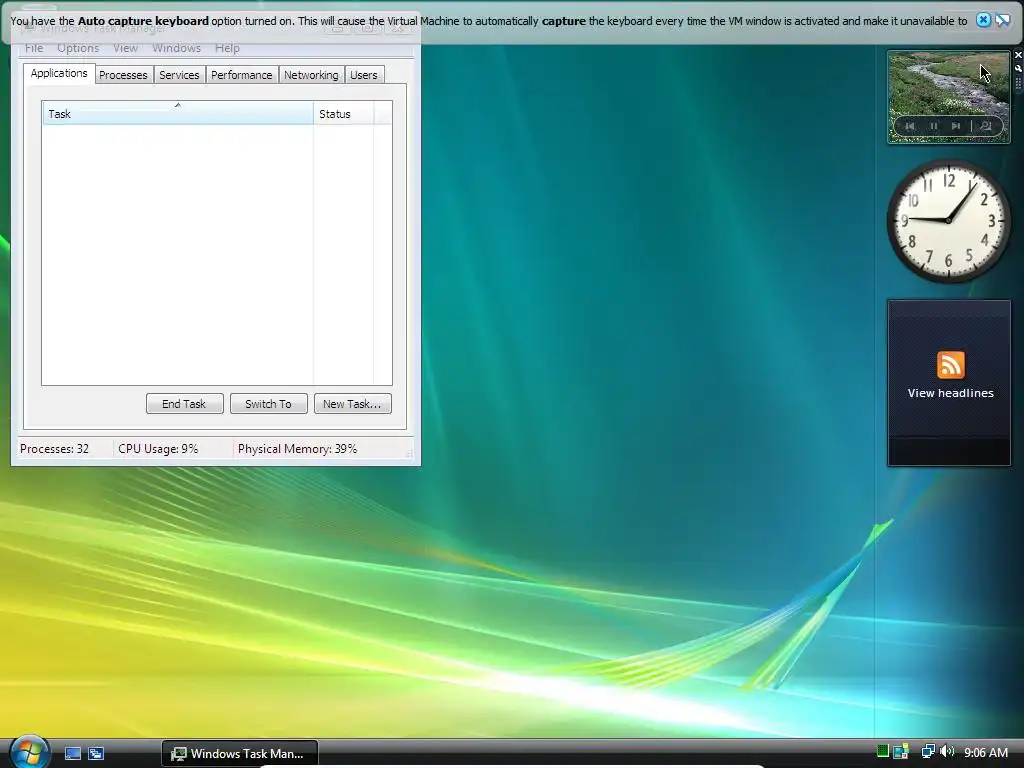This screenshot has height=768, width=1024.
Task: Switch to the Users tab
Action: click(x=364, y=75)
